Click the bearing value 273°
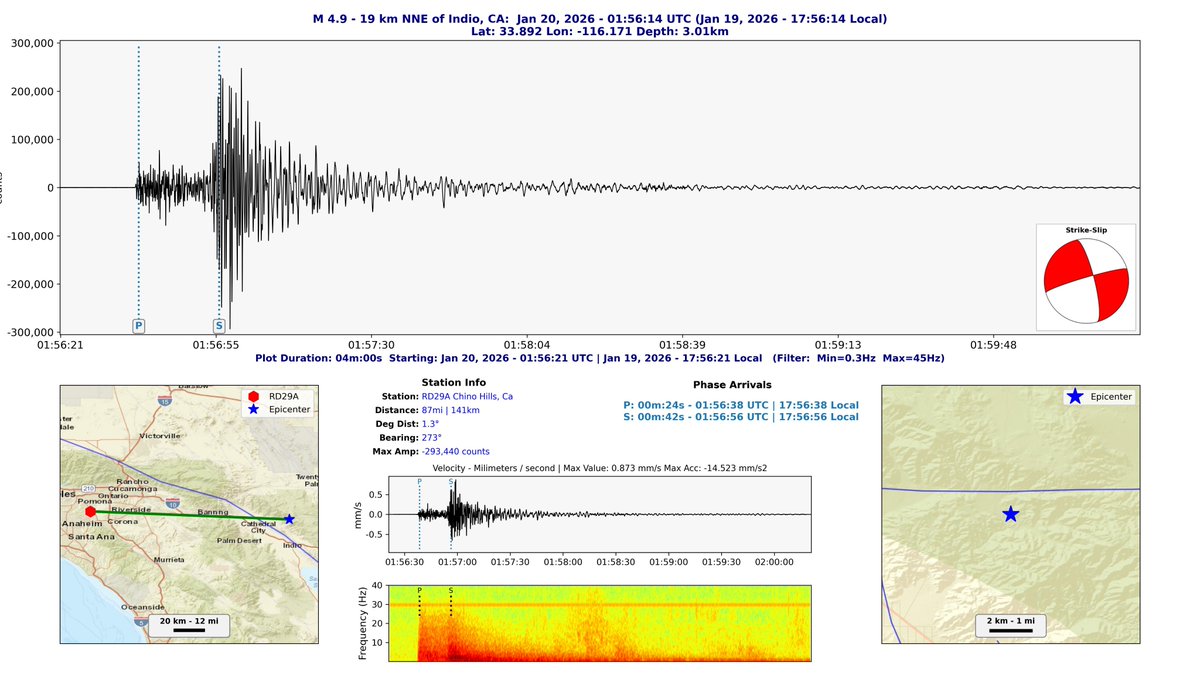Viewport: 1200px width, 675px height. pyautogui.click(x=432, y=437)
